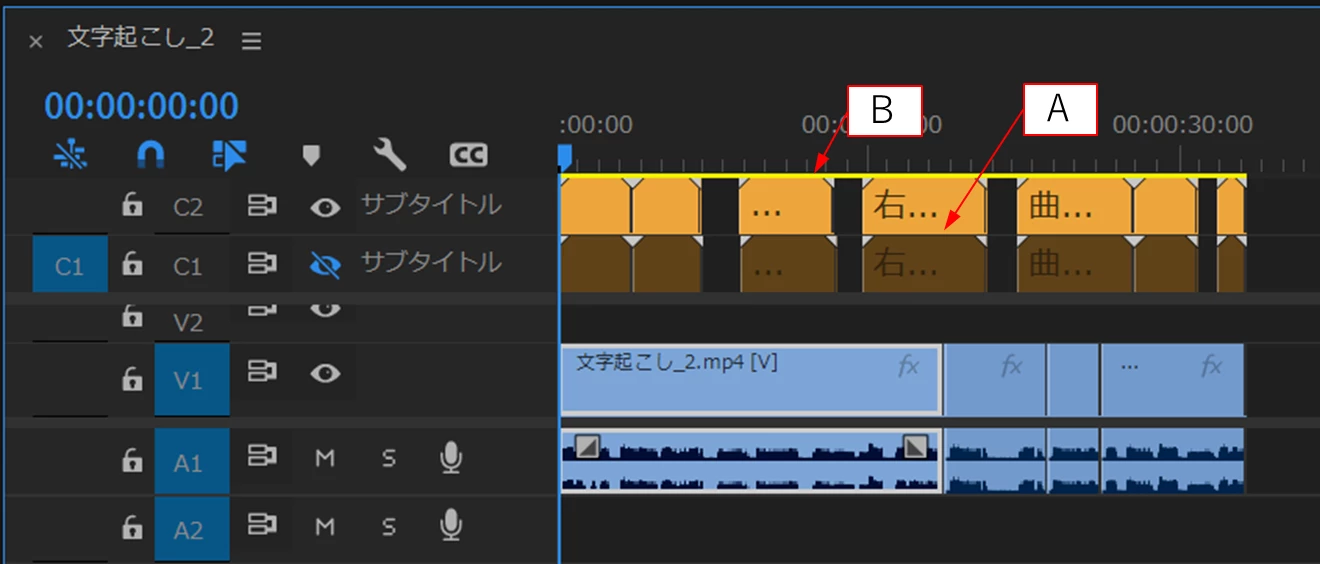
Task: Toggle lock on V1 video track
Action: coord(131,378)
